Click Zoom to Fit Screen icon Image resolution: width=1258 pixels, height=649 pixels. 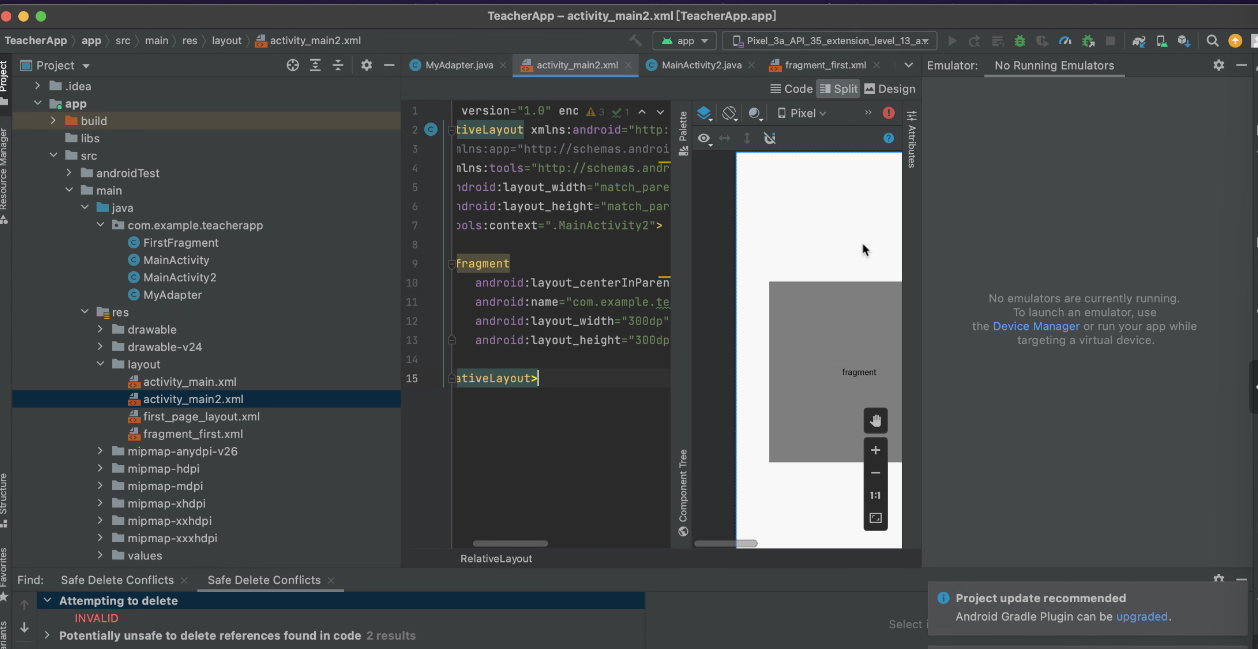tap(875, 518)
